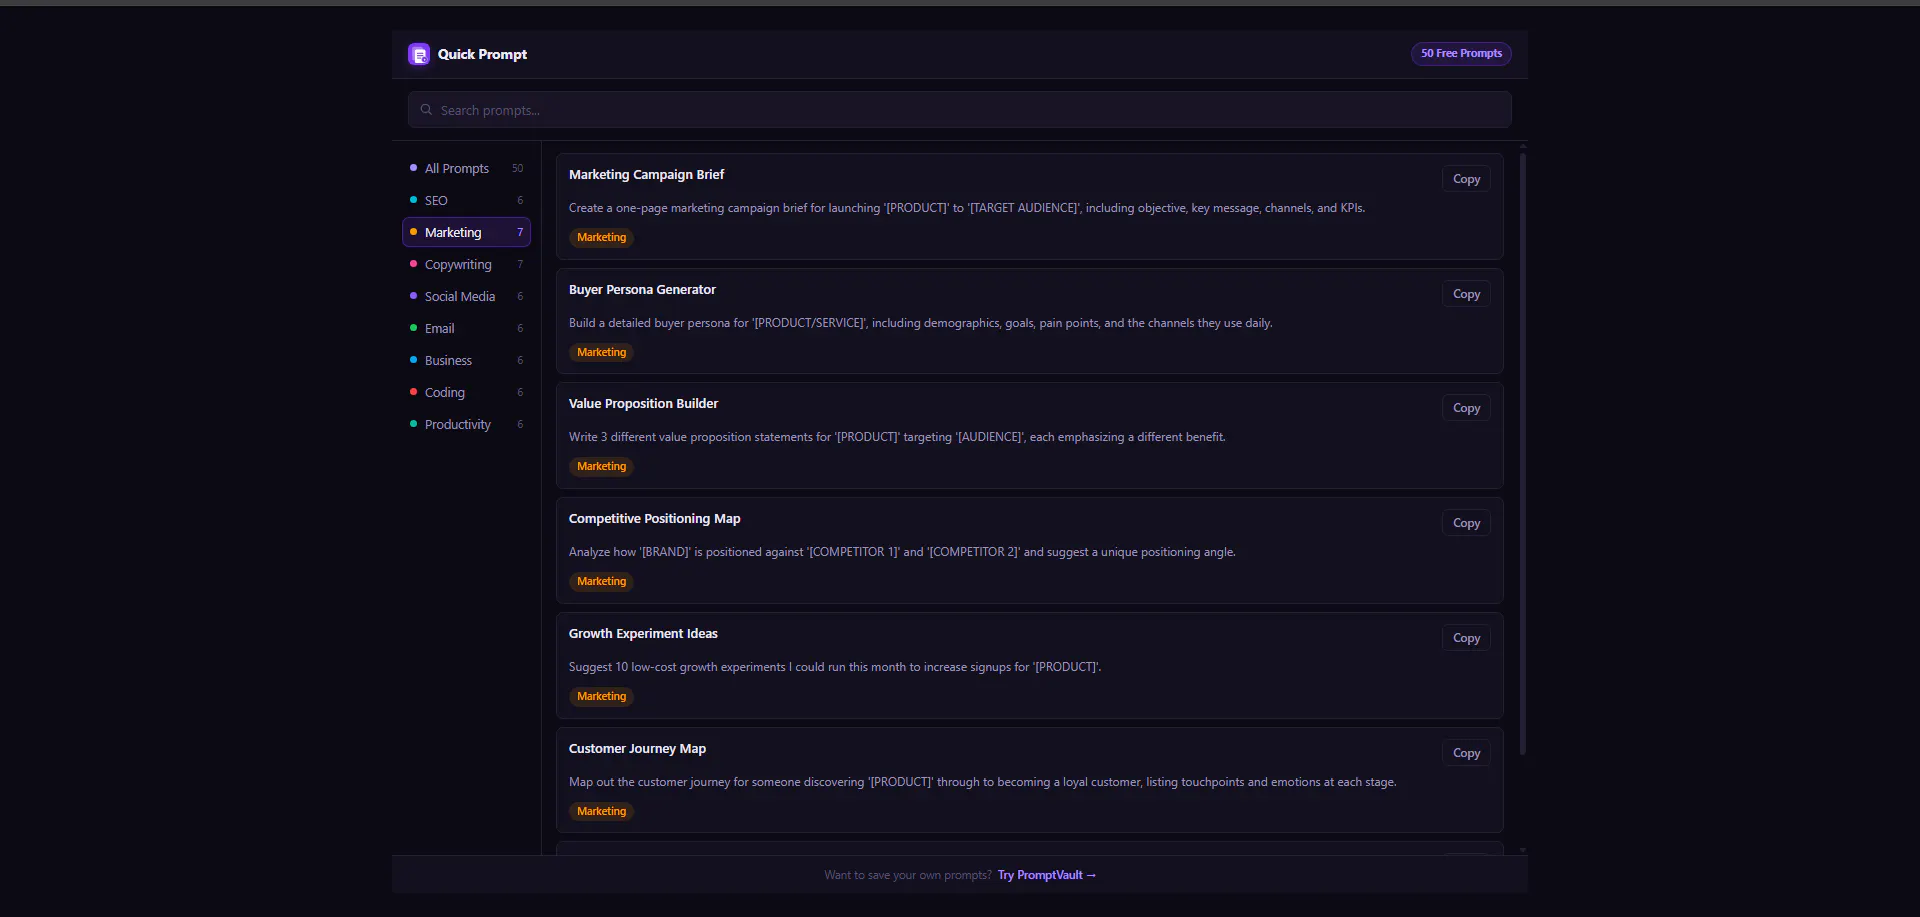Open the Productivity category
This screenshot has height=917, width=1920.
[466, 424]
